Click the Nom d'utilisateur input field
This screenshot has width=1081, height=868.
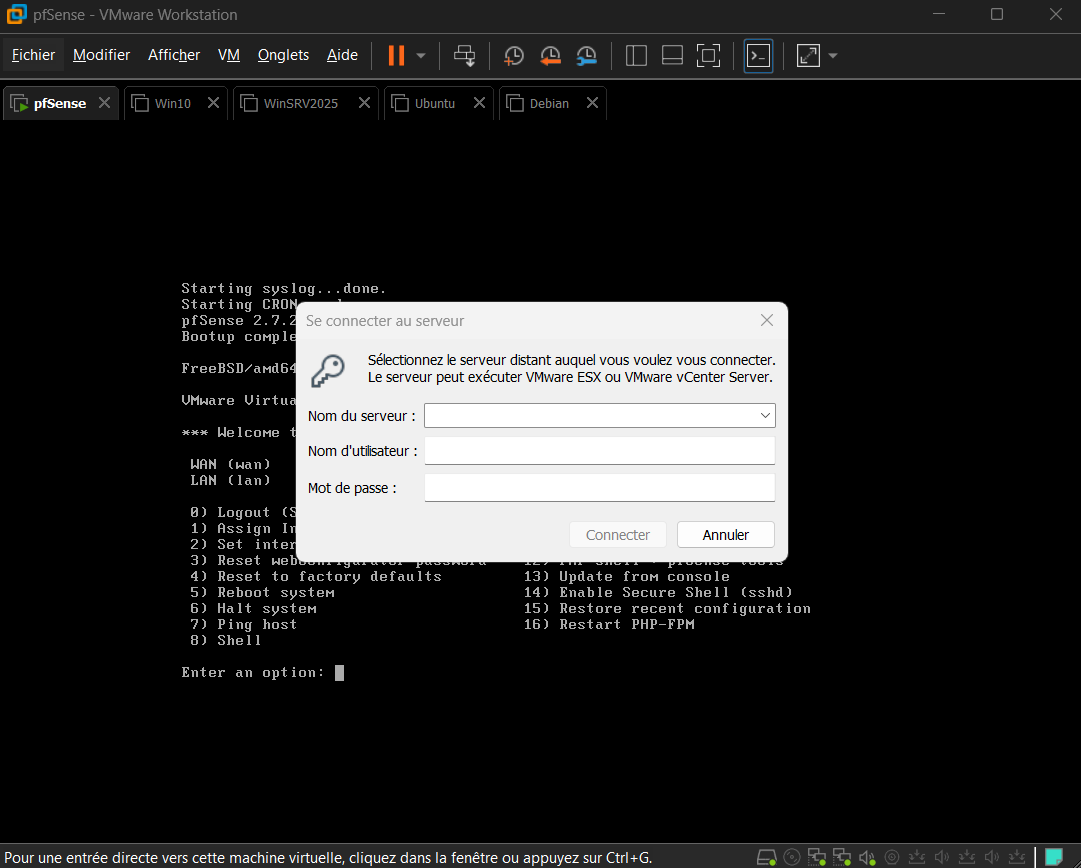(599, 451)
